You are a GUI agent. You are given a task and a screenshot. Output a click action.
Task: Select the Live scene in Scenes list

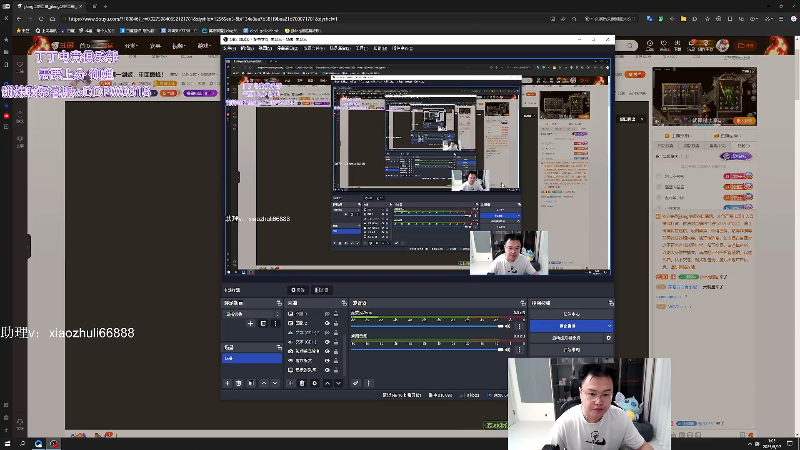[x=252, y=358]
